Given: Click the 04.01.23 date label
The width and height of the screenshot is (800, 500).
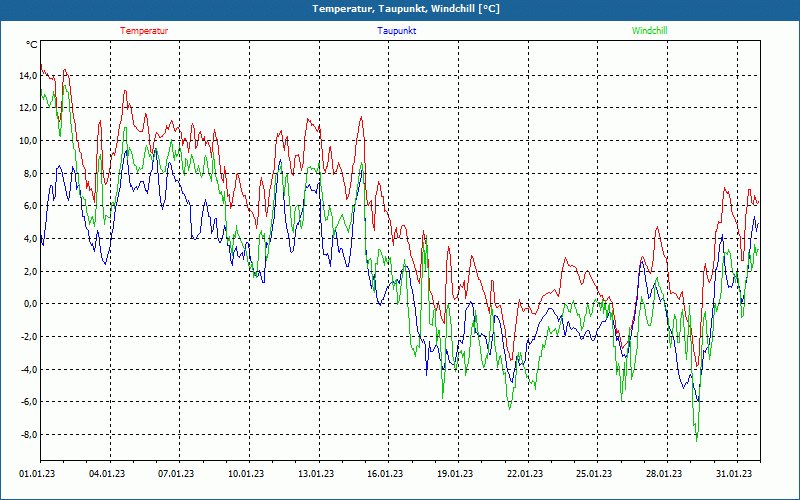Looking at the screenshot, I should point(107,474).
